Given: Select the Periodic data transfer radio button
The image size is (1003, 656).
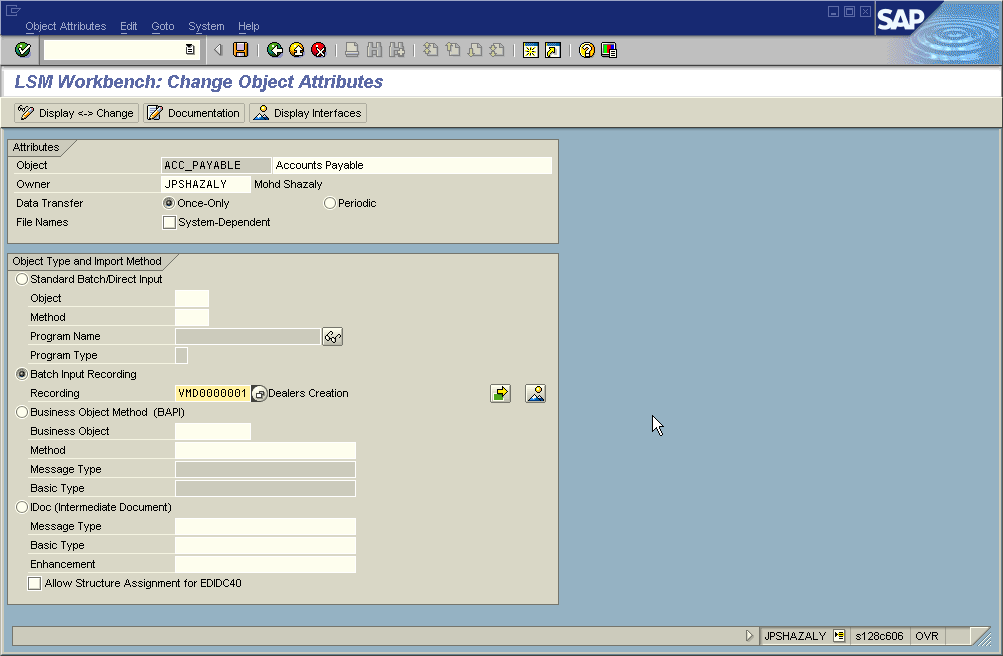Looking at the screenshot, I should point(329,203).
